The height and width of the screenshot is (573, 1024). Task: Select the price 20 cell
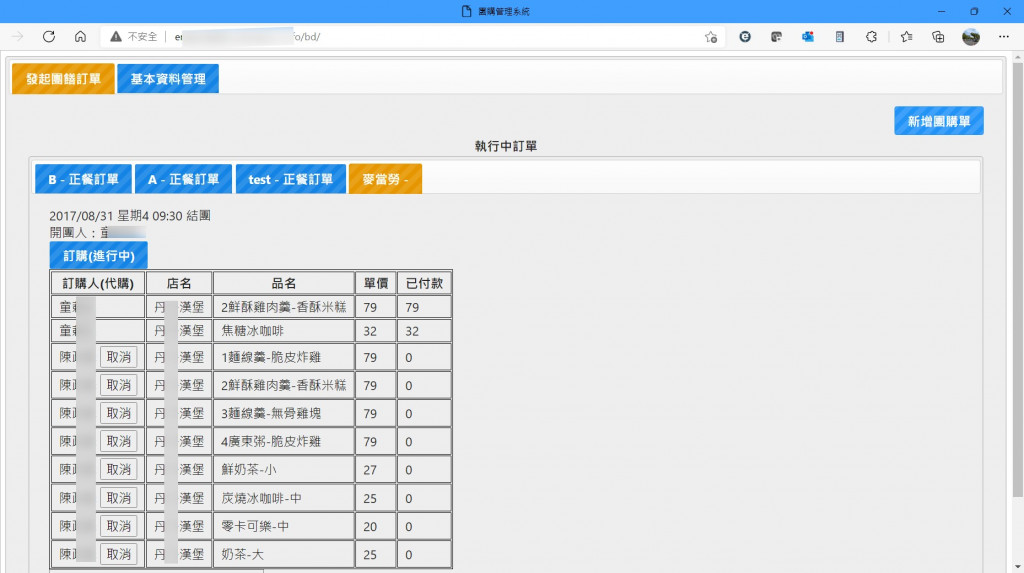(x=376, y=526)
